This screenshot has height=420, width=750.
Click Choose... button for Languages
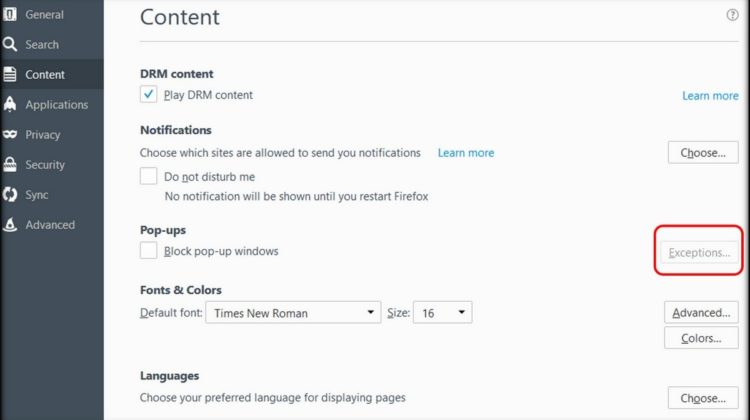pyautogui.click(x=703, y=398)
